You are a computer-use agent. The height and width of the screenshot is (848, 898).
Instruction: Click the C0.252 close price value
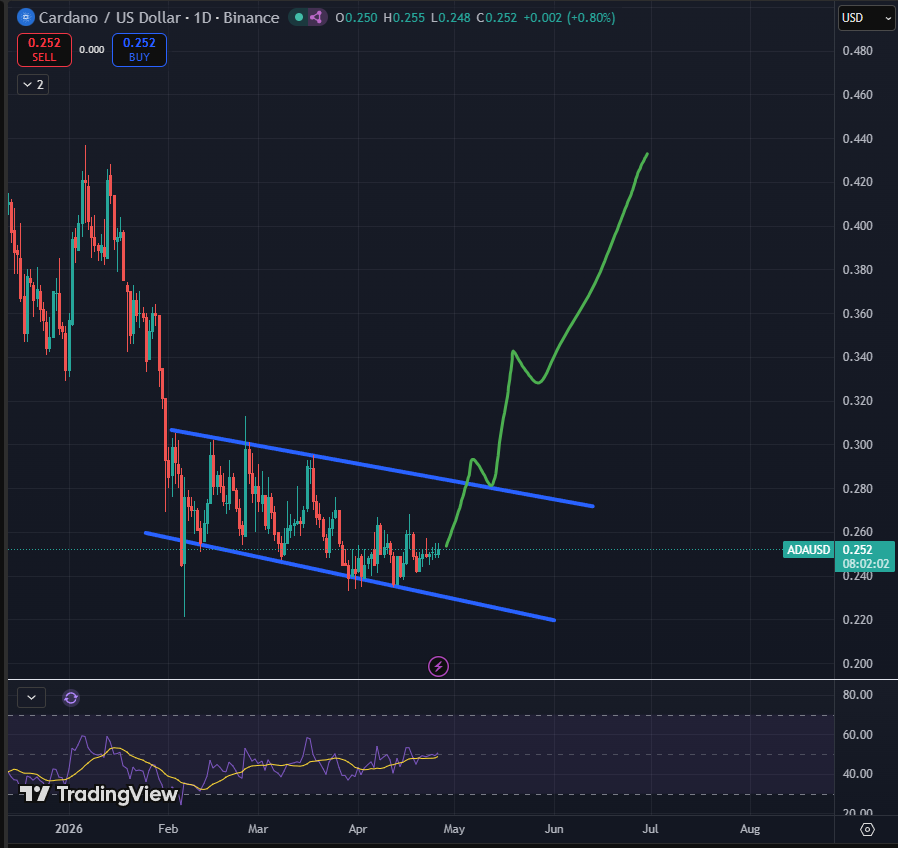coord(497,18)
